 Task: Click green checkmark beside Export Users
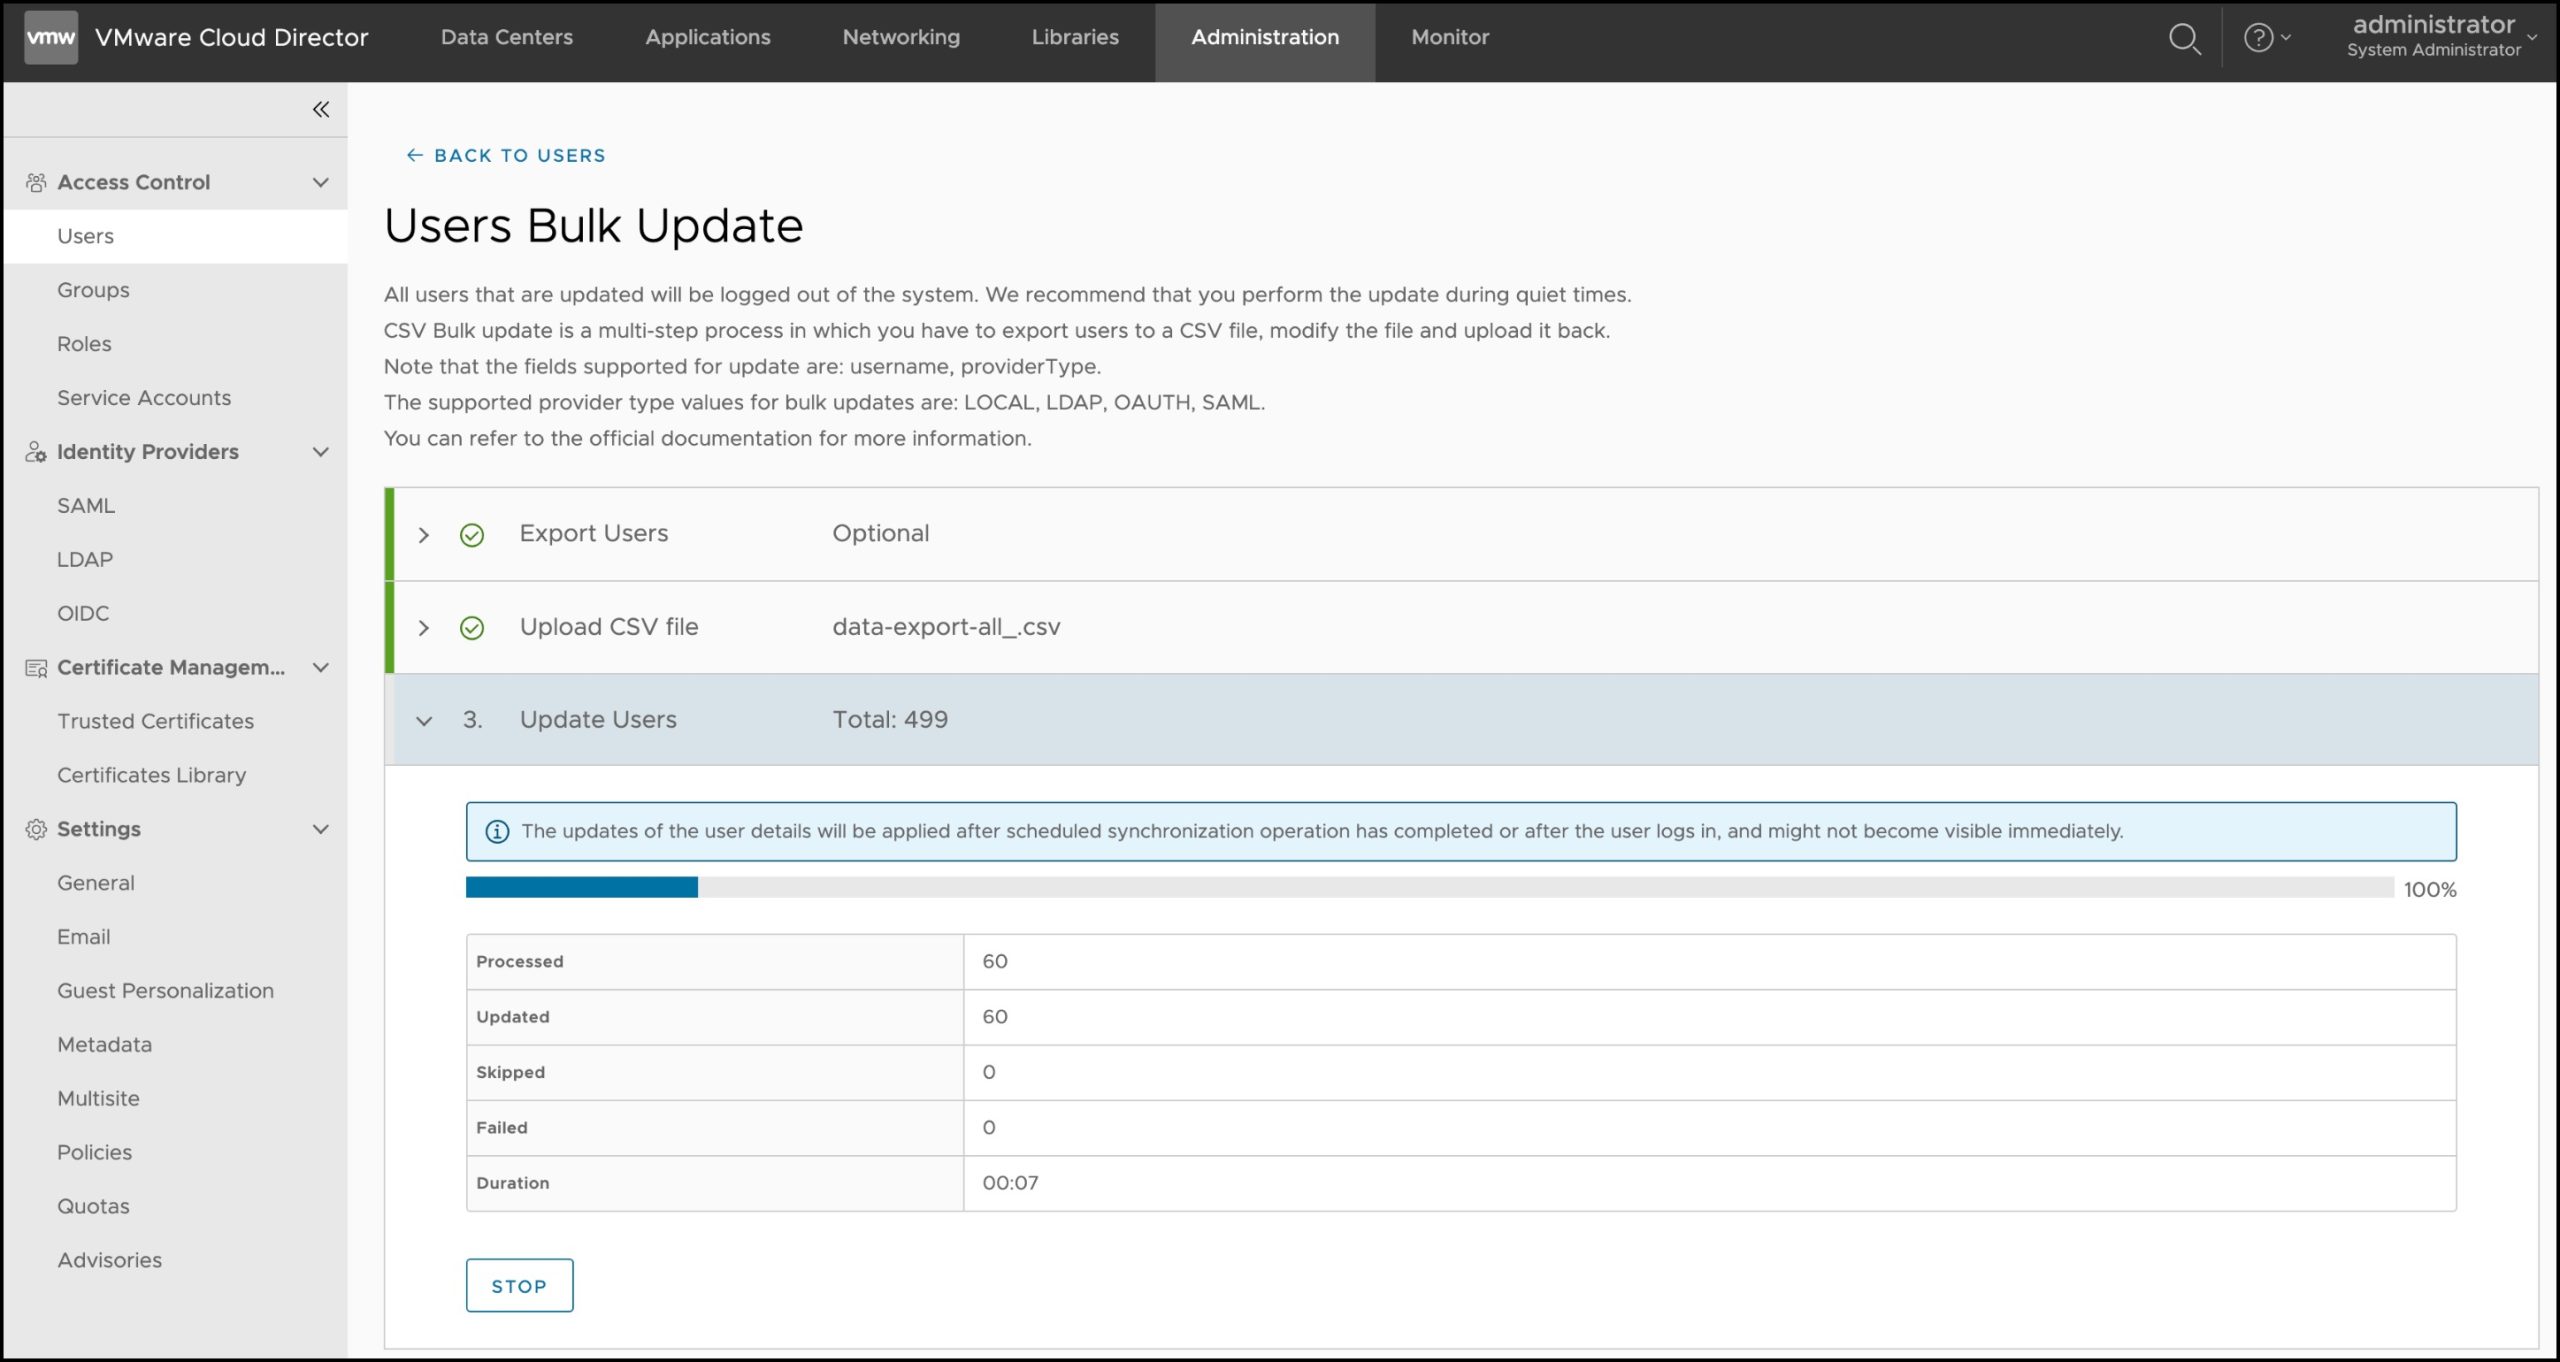coord(471,535)
